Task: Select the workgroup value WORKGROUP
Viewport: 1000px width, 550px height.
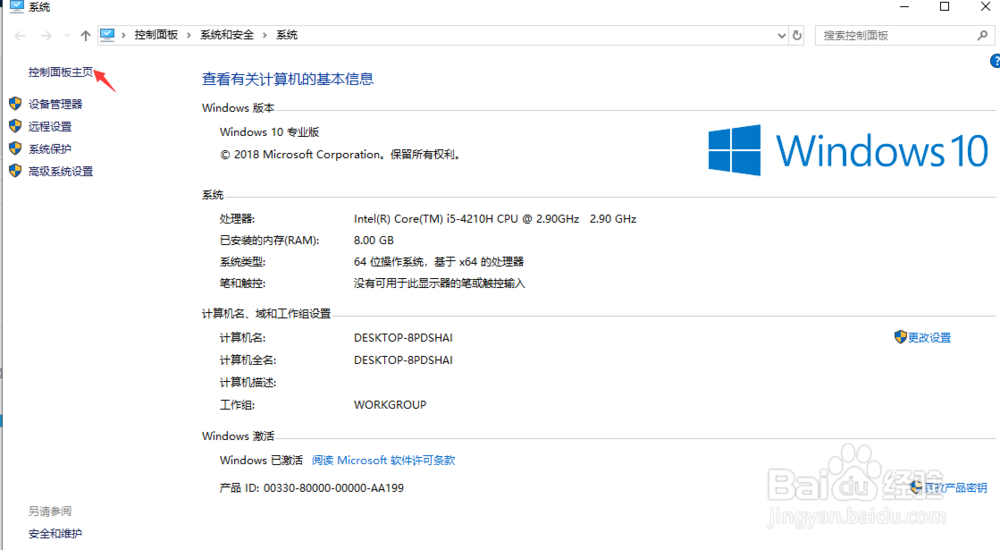Action: tap(390, 405)
